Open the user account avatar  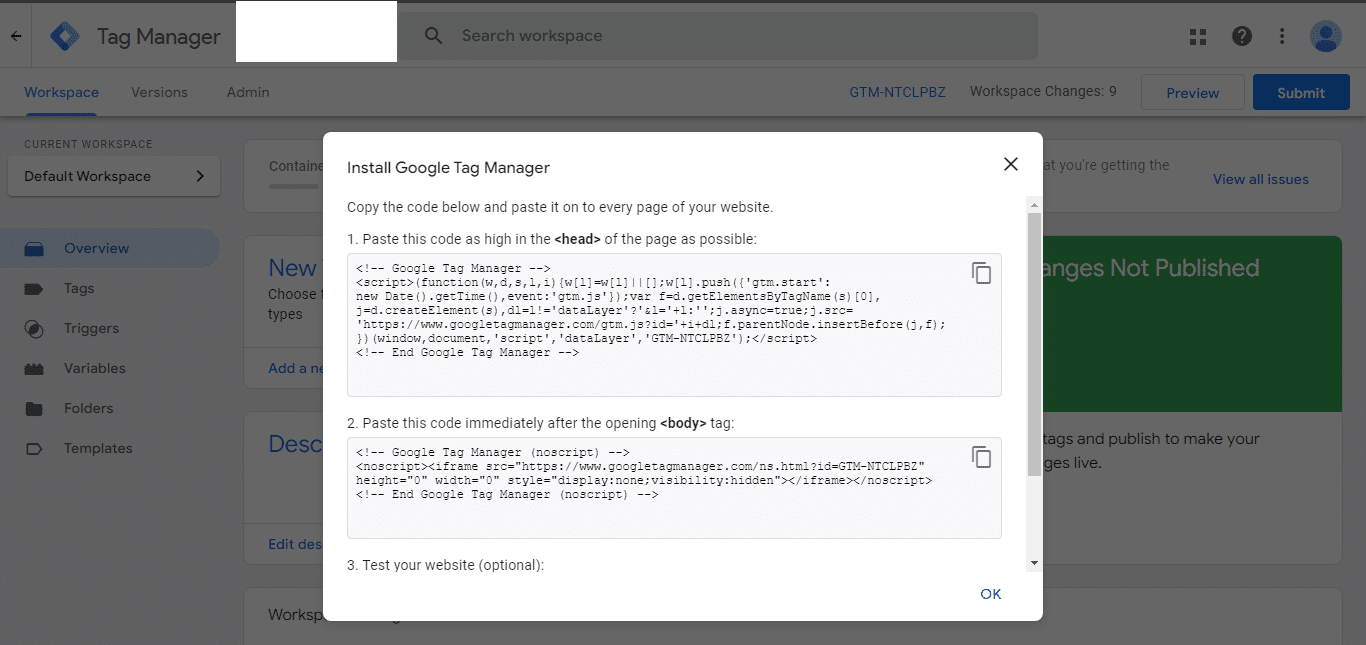1326,36
